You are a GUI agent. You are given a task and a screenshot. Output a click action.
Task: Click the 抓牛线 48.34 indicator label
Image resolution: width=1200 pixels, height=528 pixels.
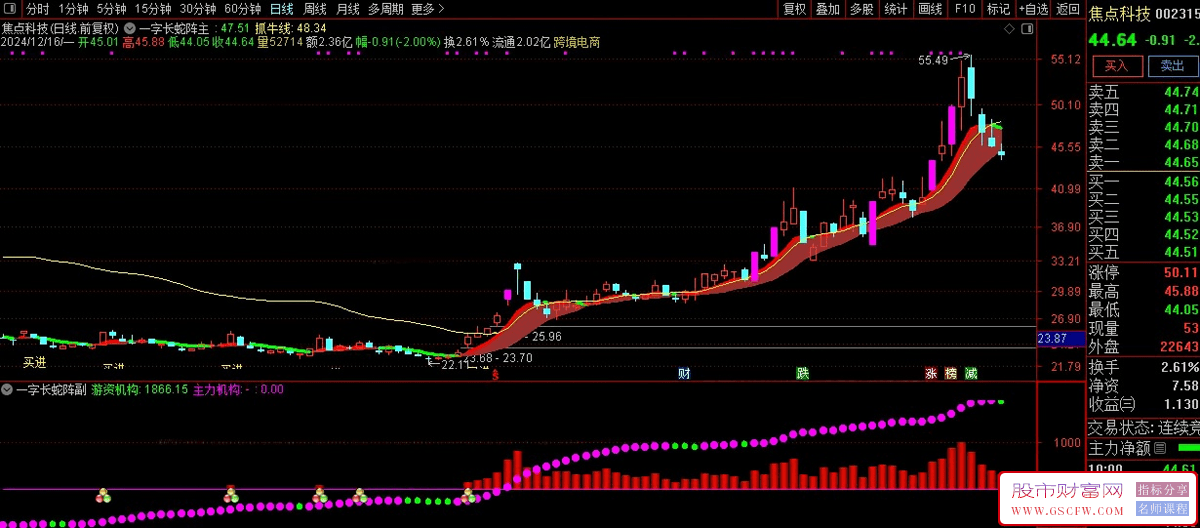(x=291, y=29)
